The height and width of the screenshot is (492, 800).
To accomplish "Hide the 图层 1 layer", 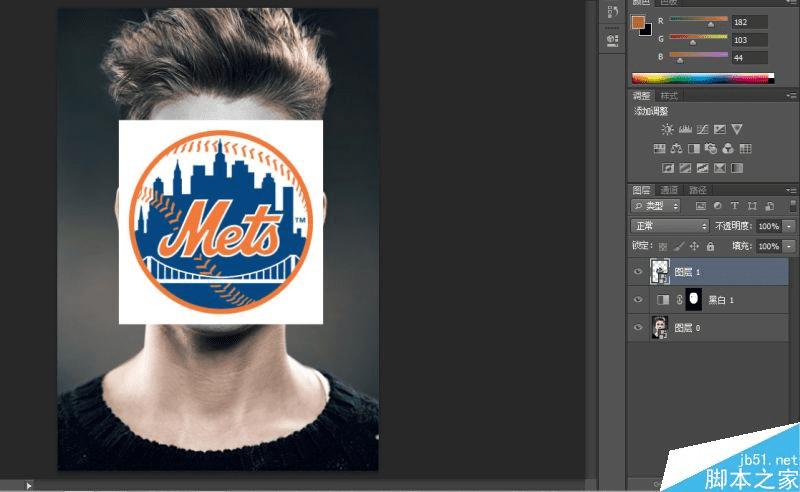I will click(638, 272).
